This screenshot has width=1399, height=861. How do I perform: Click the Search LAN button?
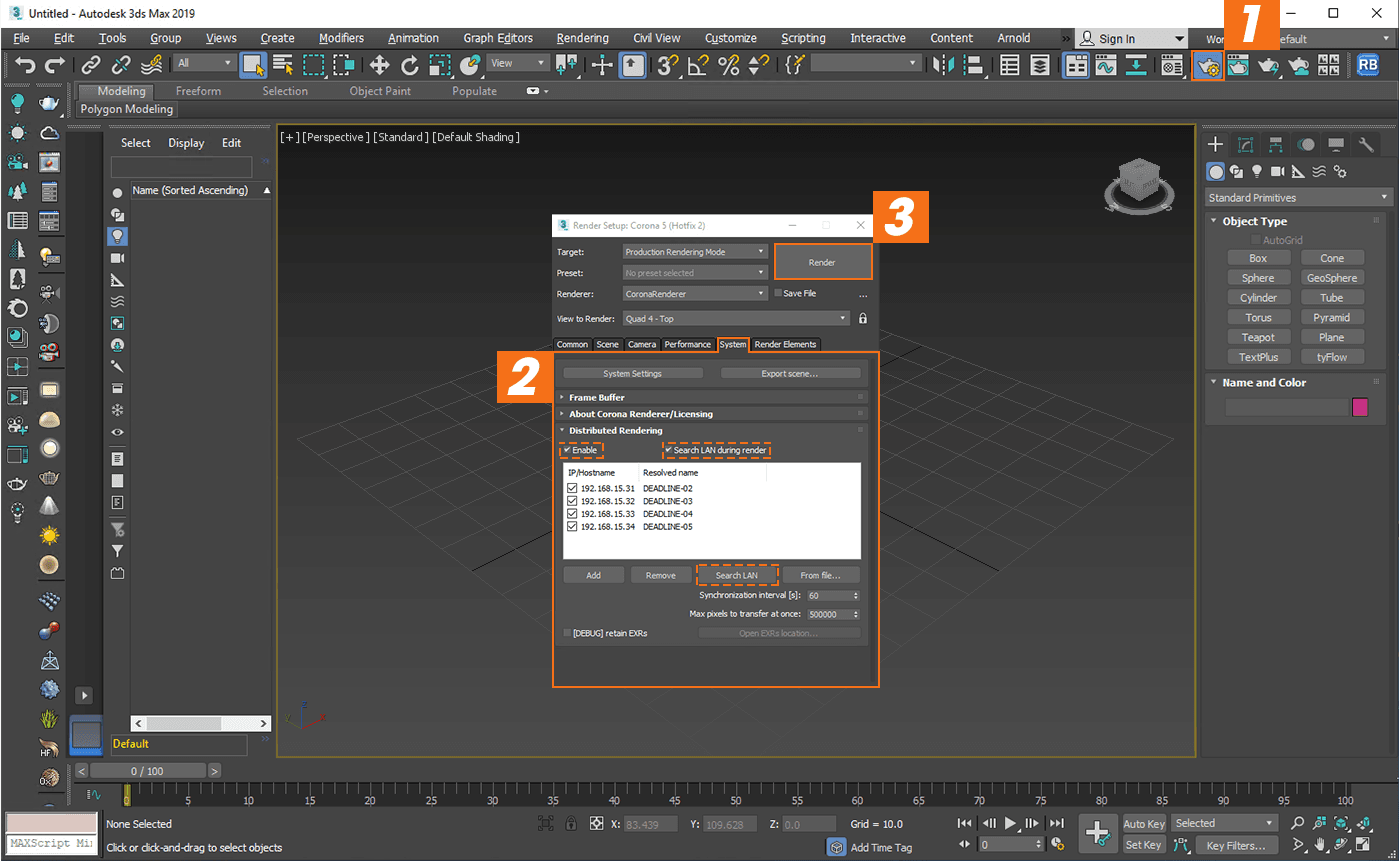[737, 574]
